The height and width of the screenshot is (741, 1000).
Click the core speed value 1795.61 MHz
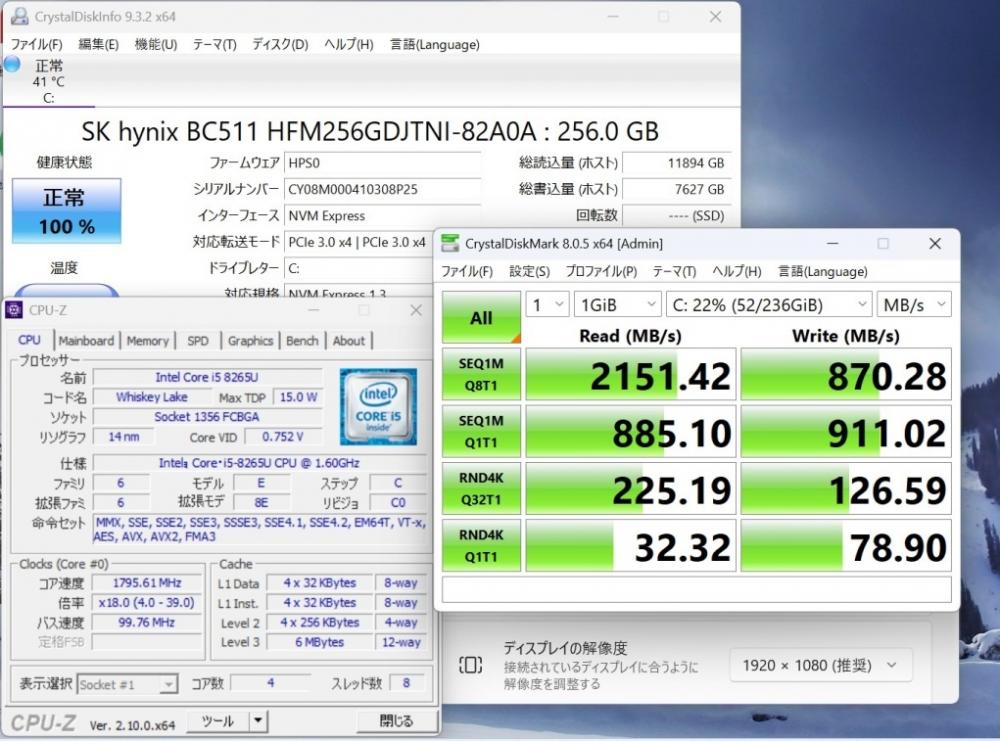[147, 583]
